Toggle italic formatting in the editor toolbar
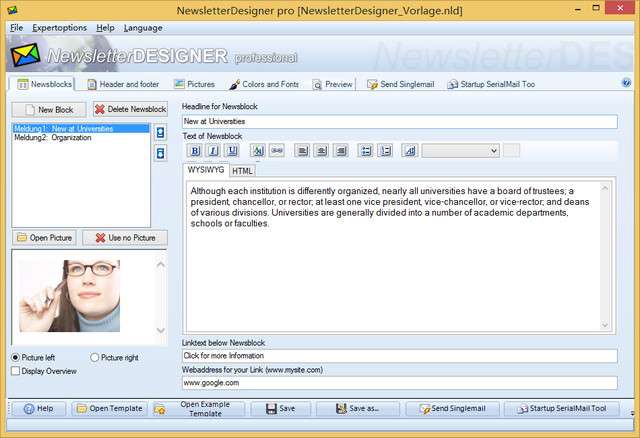The image size is (640, 438). 213,151
